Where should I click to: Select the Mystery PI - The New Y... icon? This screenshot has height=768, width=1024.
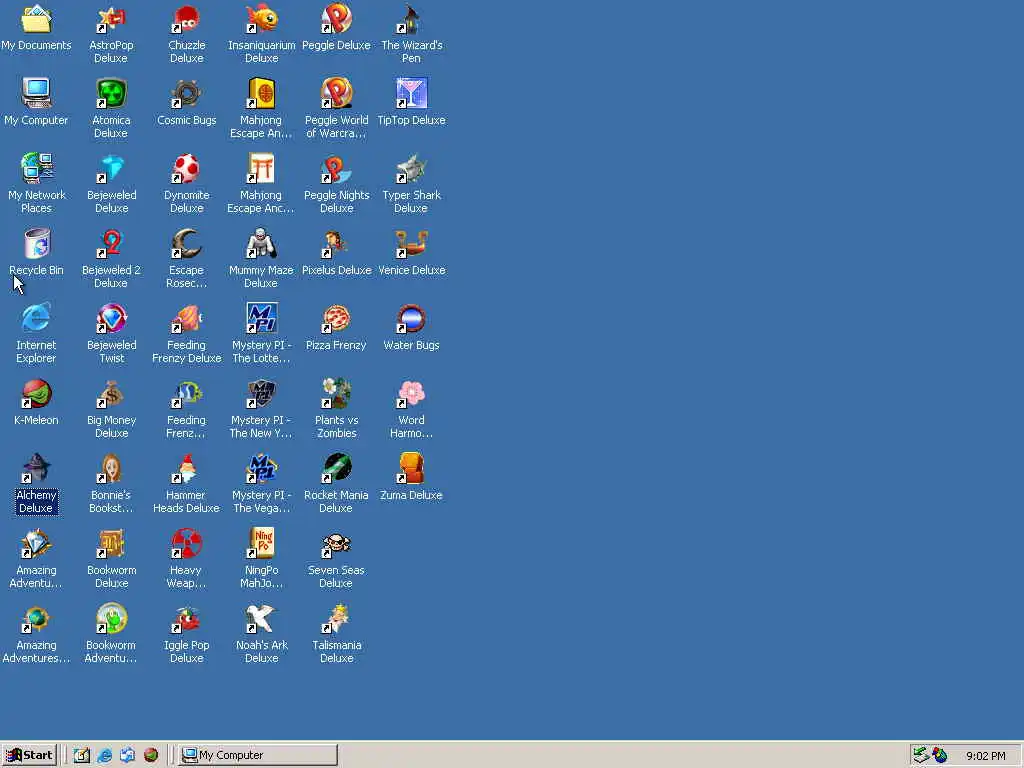click(x=262, y=394)
